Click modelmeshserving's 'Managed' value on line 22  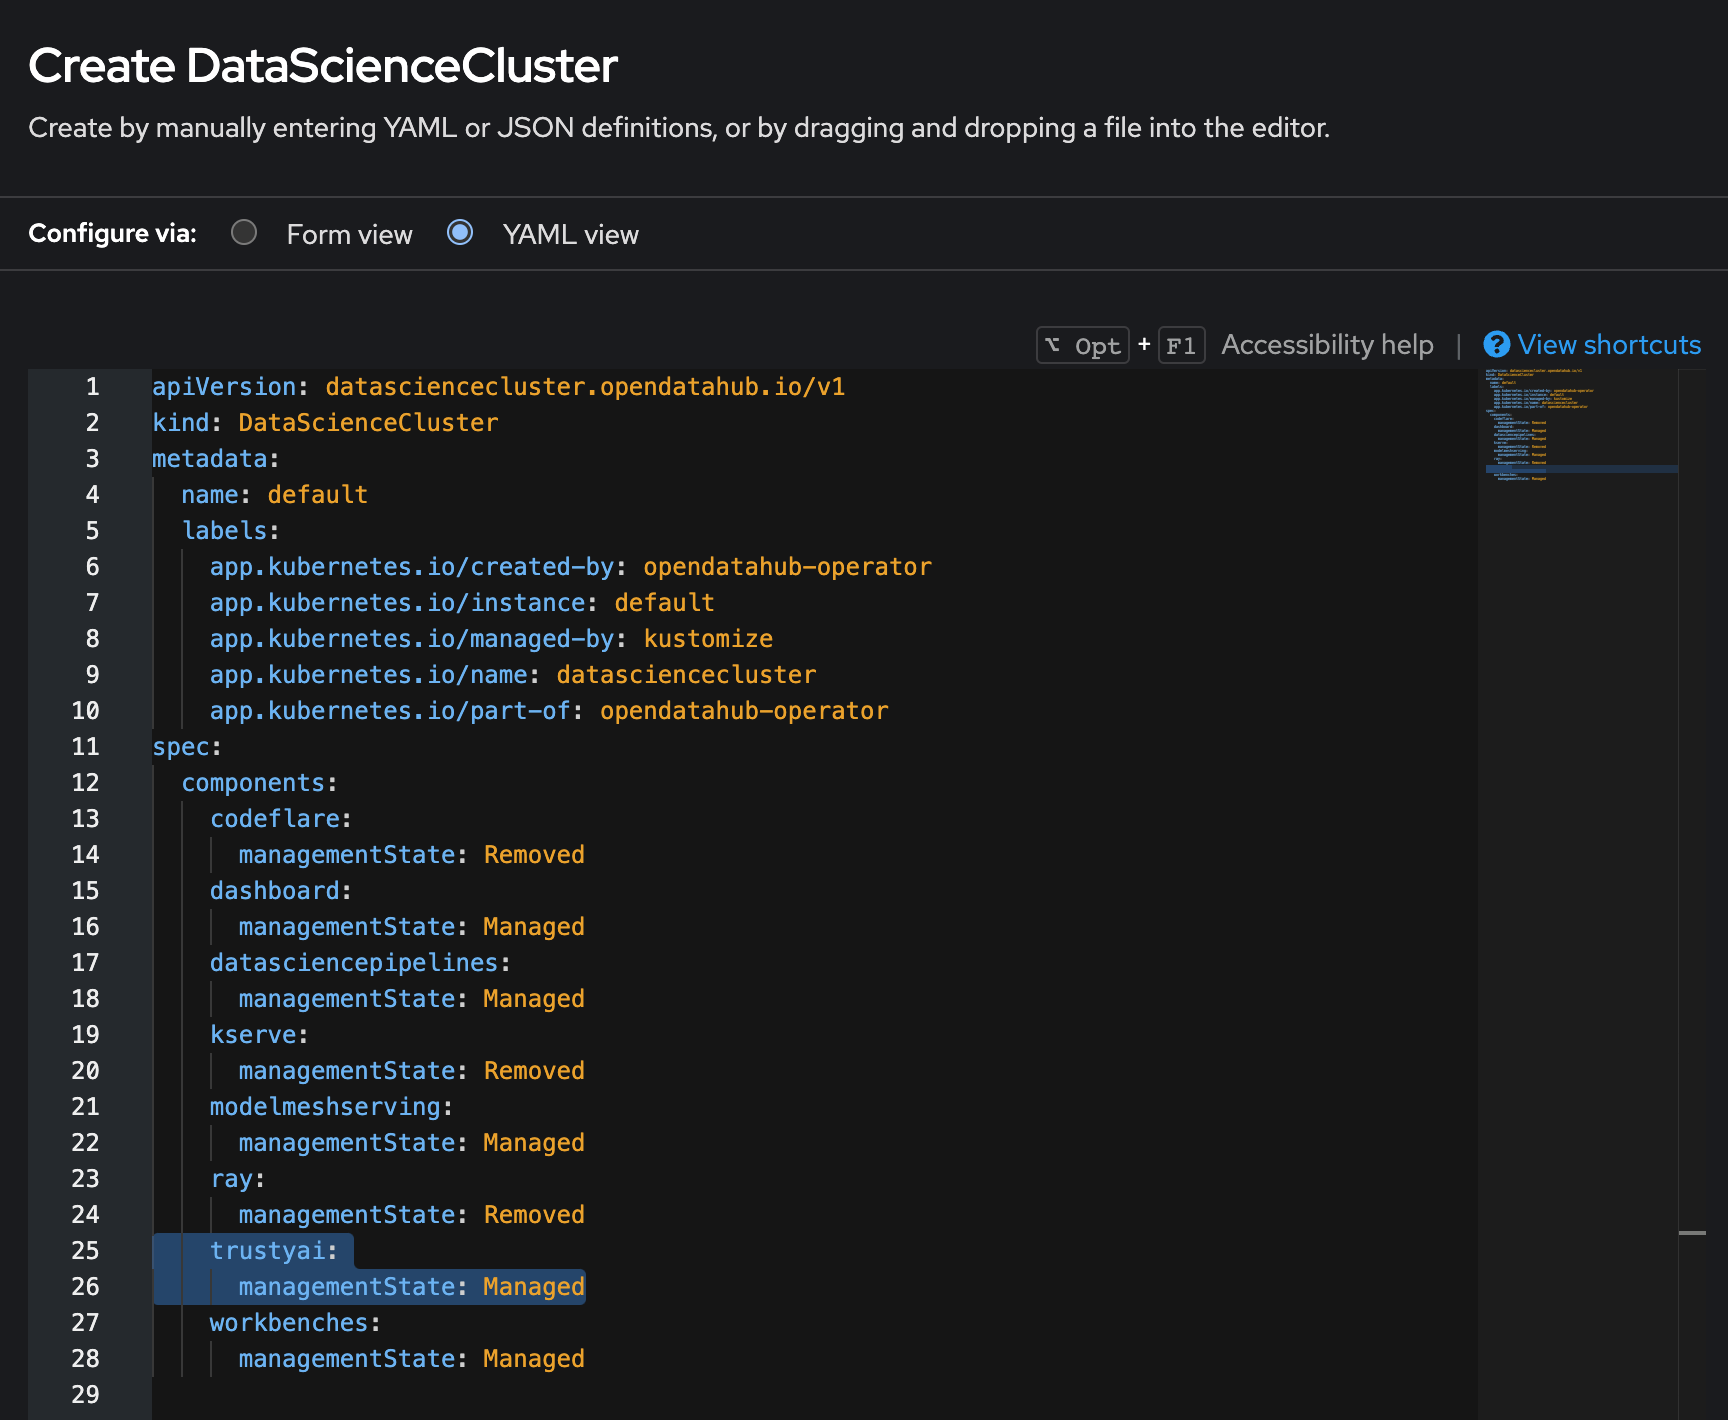(x=535, y=1143)
